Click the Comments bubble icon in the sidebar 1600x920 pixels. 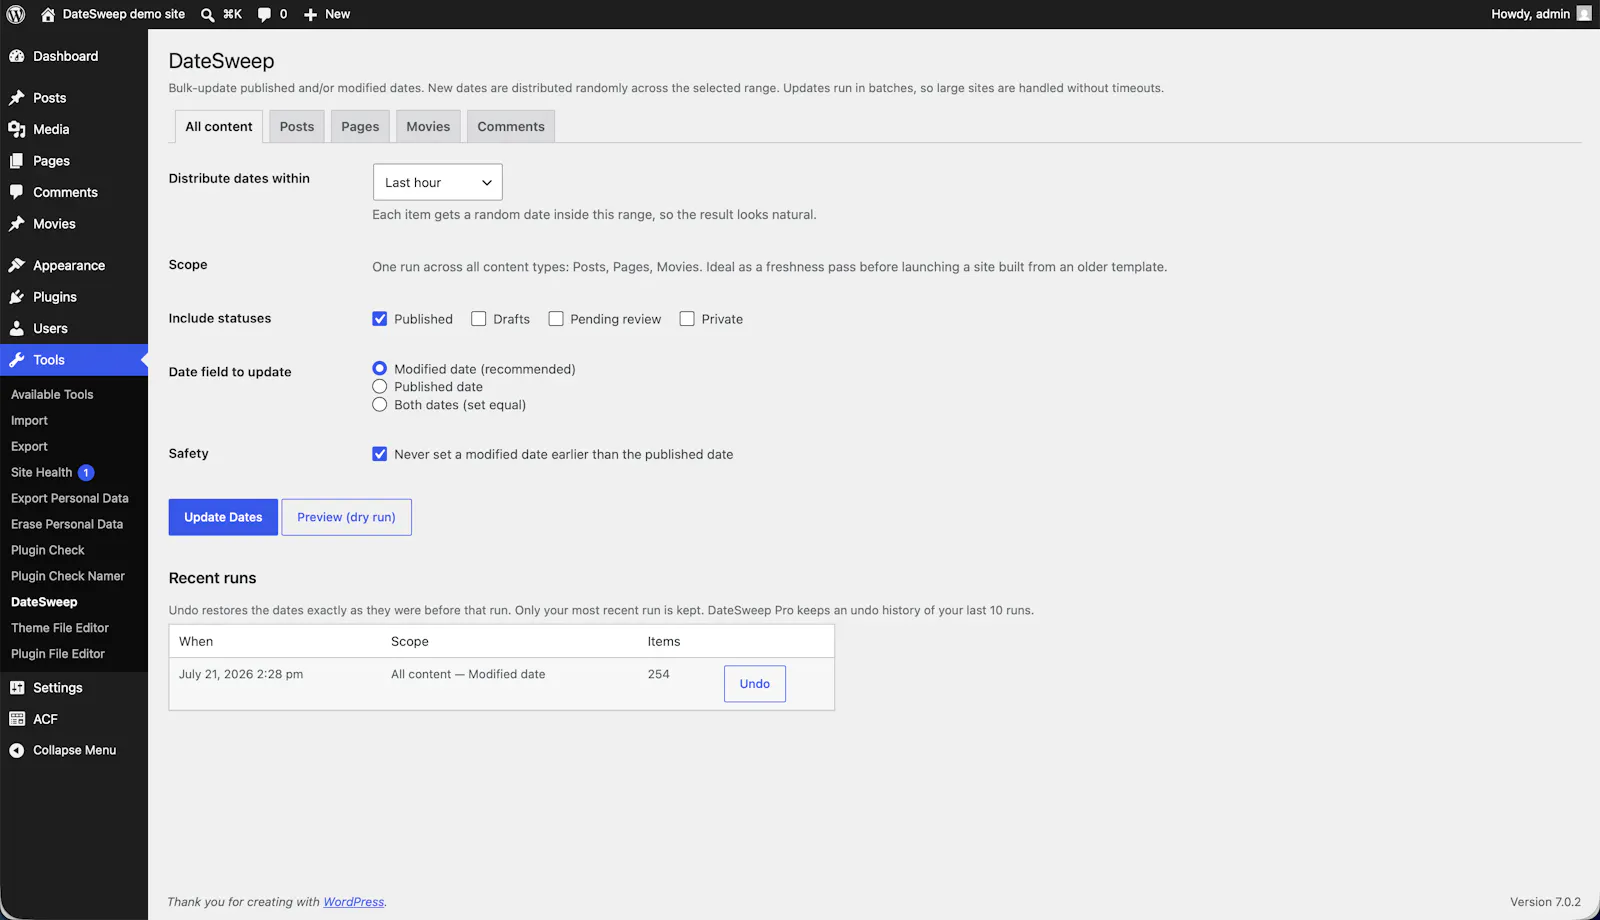pyautogui.click(x=17, y=192)
